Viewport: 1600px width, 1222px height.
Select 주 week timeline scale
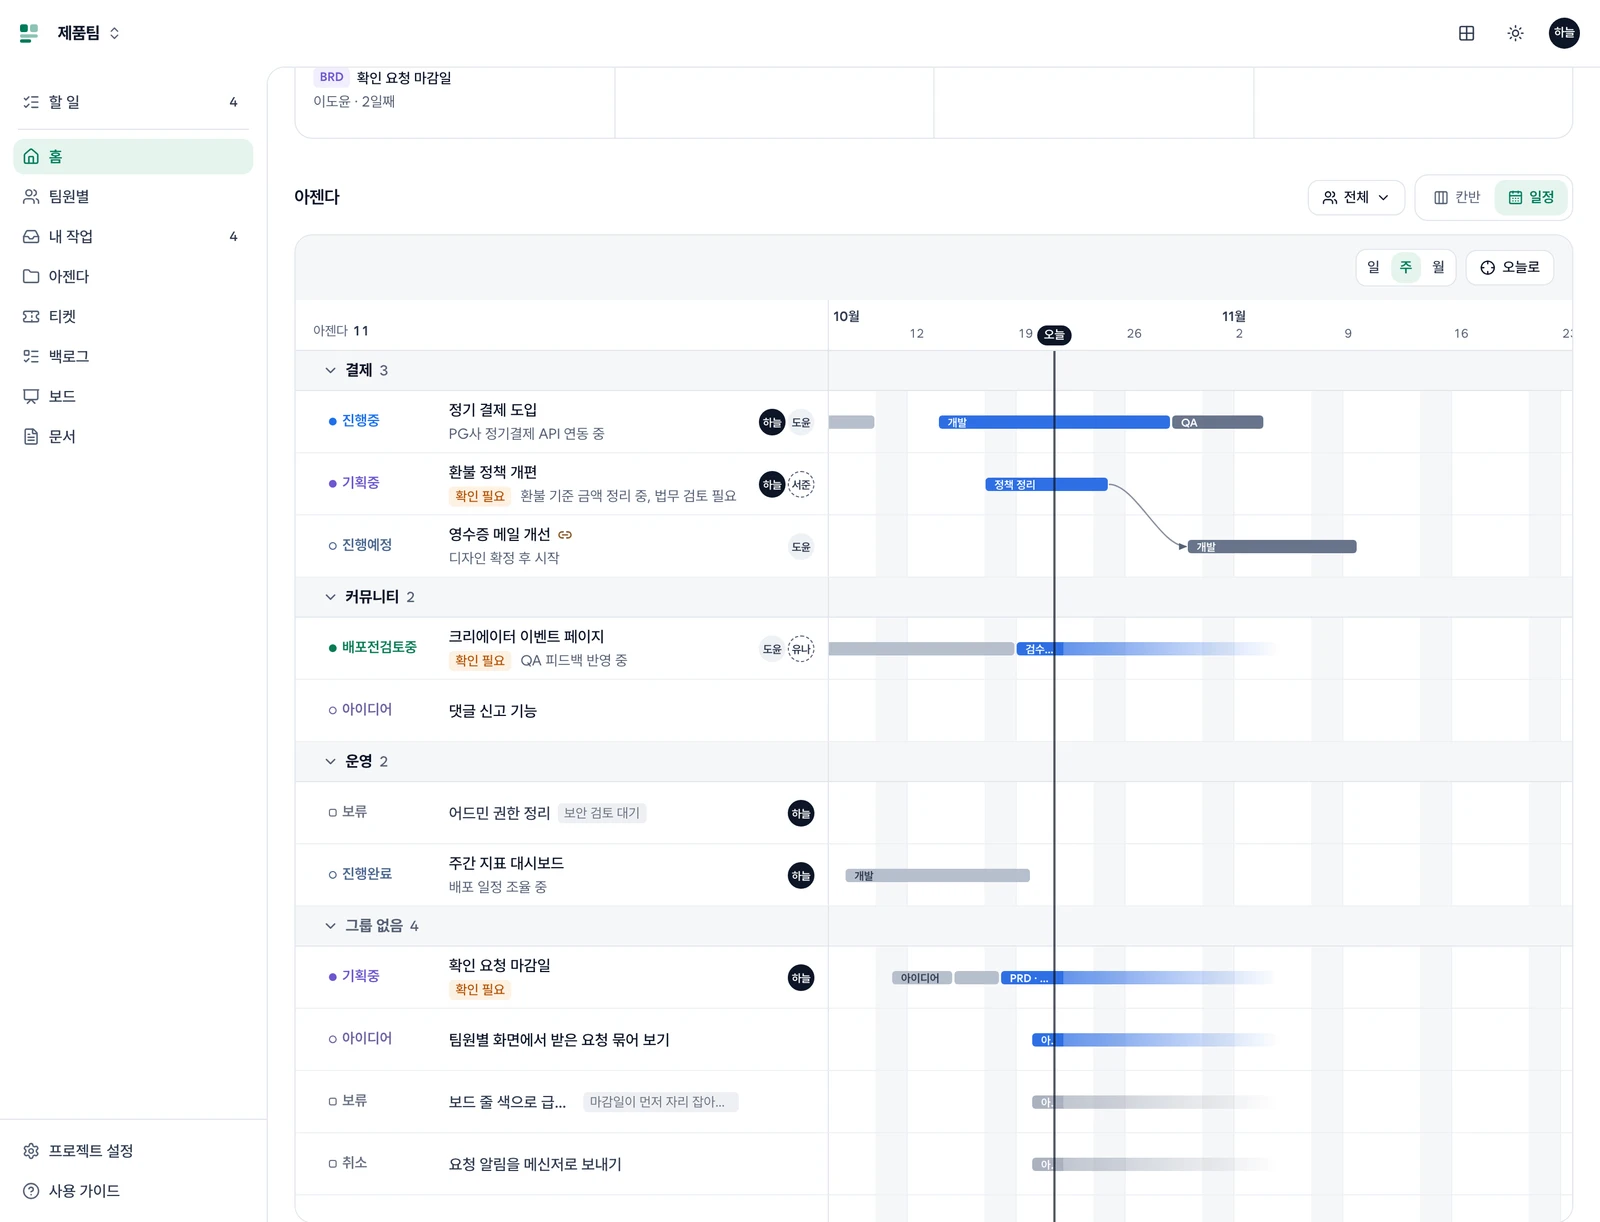point(1406,267)
